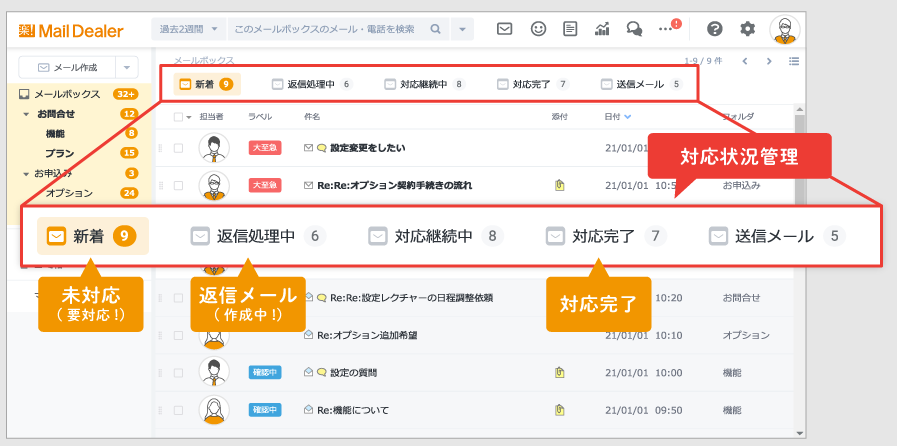Click the list view icon beside pagination
Viewport: 897px width, 446px height.
click(x=793, y=61)
